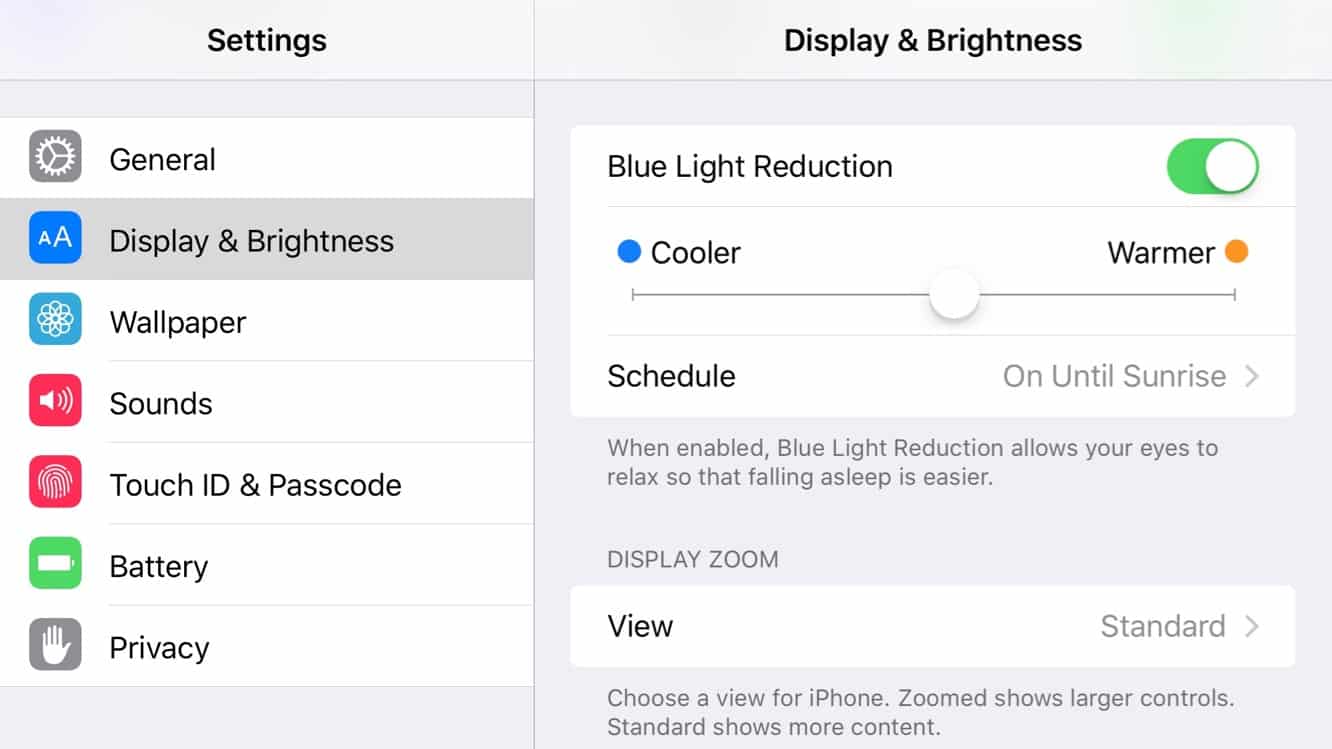Click the Standard view option
The width and height of the screenshot is (1332, 749).
pyautogui.click(x=1163, y=626)
